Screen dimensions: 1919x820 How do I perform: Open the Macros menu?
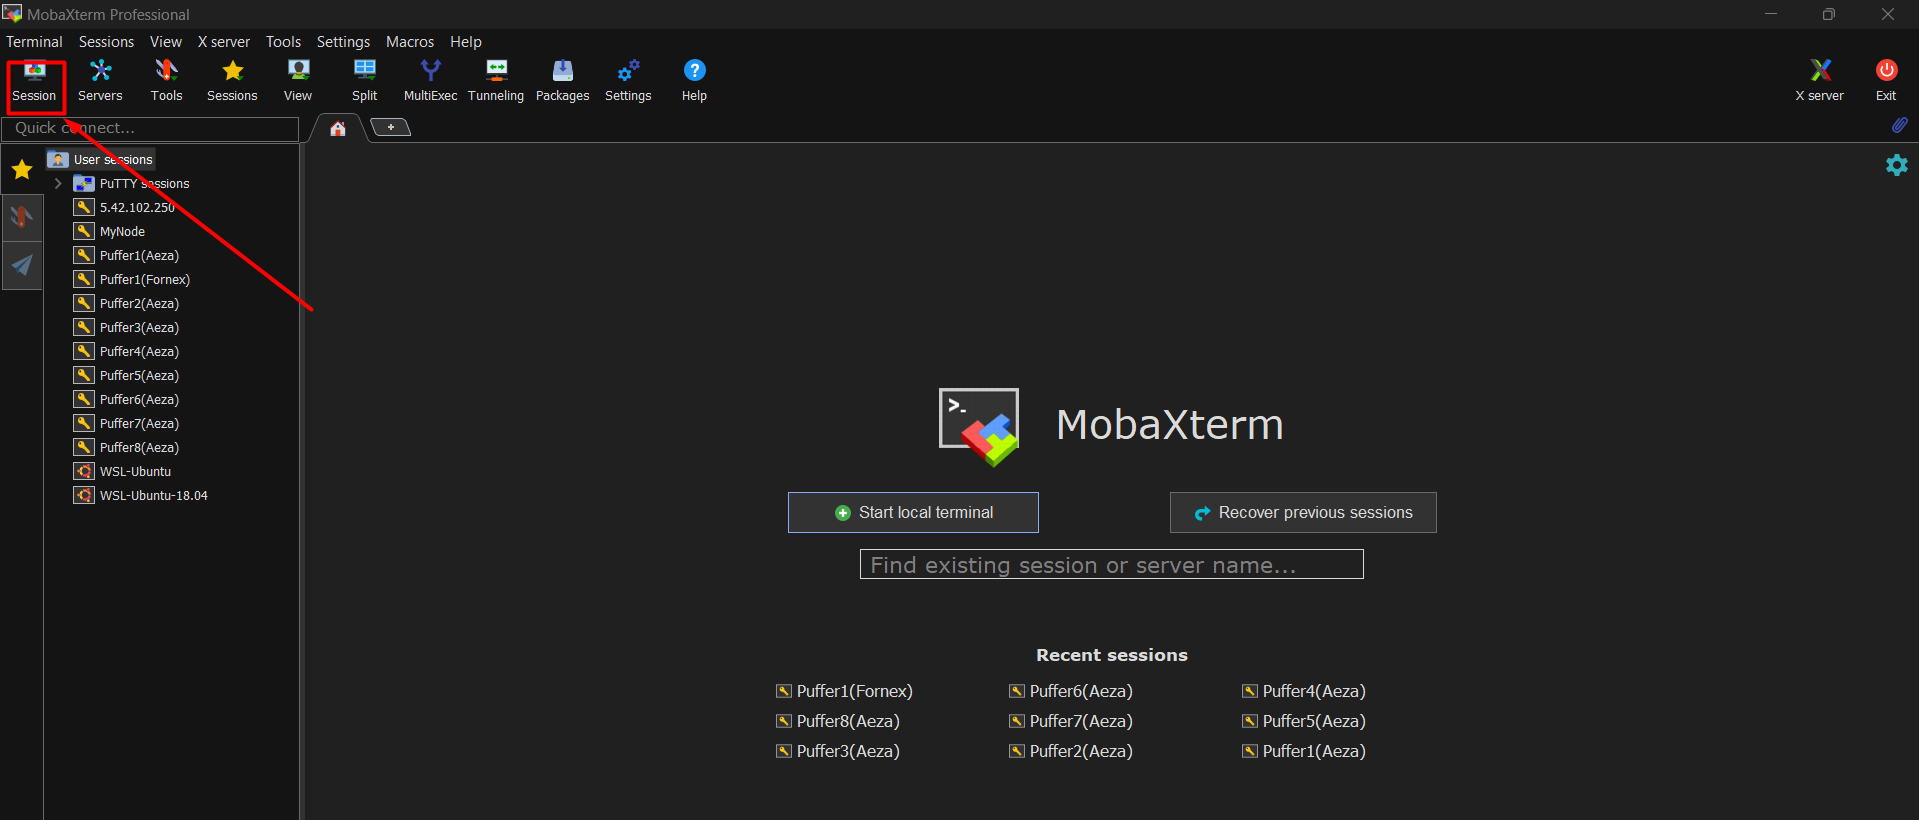point(410,42)
